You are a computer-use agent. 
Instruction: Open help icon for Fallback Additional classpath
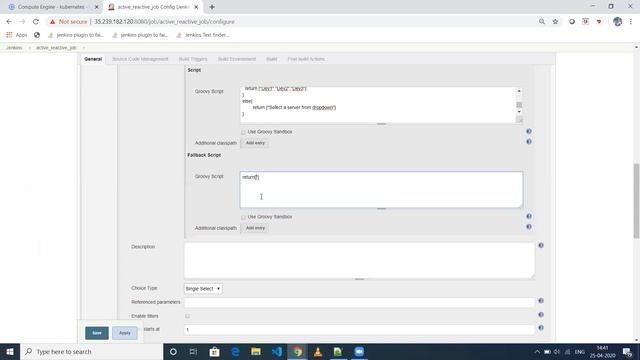coord(529,227)
